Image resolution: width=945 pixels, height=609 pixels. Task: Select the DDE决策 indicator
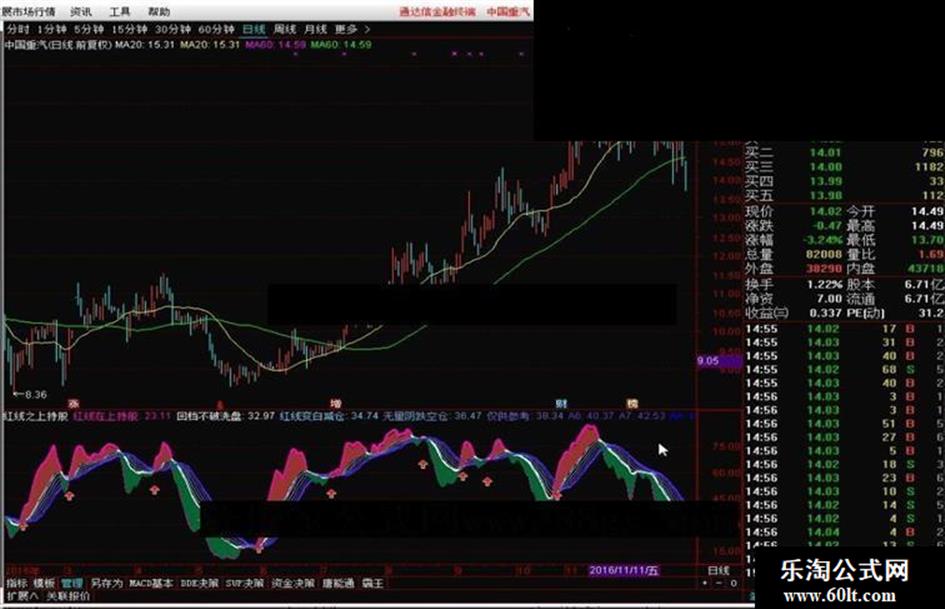click(199, 583)
